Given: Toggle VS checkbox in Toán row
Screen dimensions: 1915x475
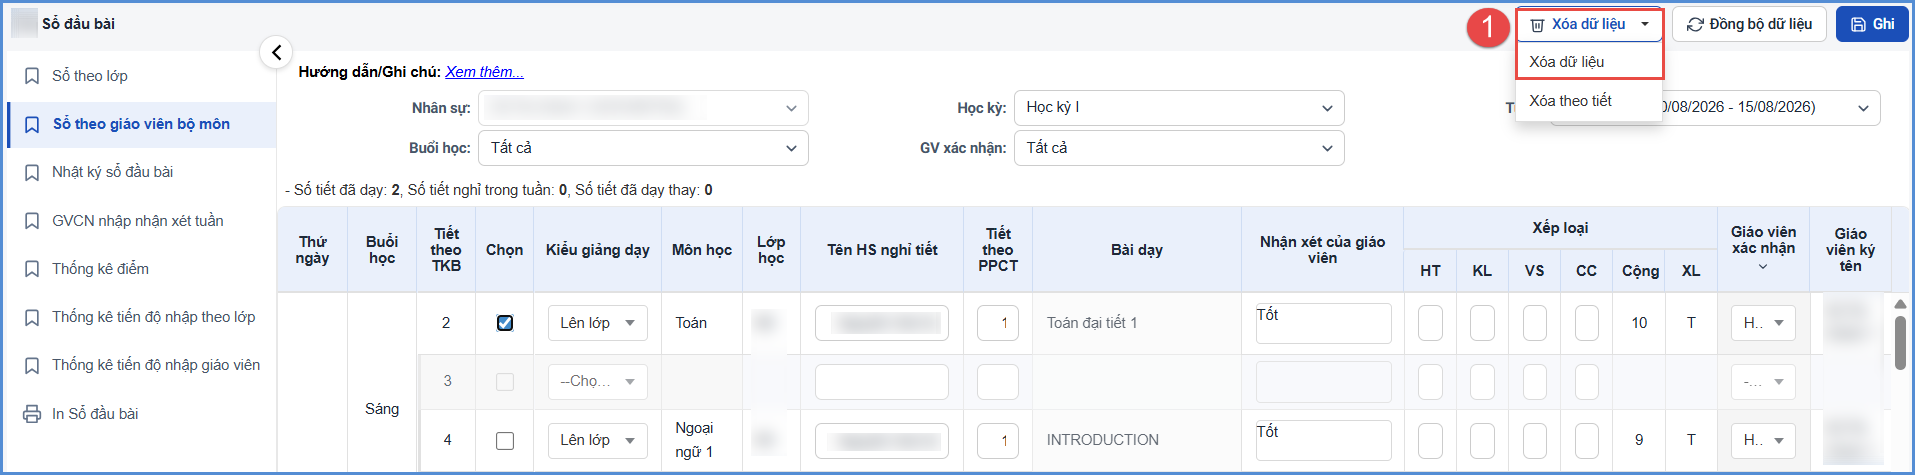Looking at the screenshot, I should click(1534, 323).
